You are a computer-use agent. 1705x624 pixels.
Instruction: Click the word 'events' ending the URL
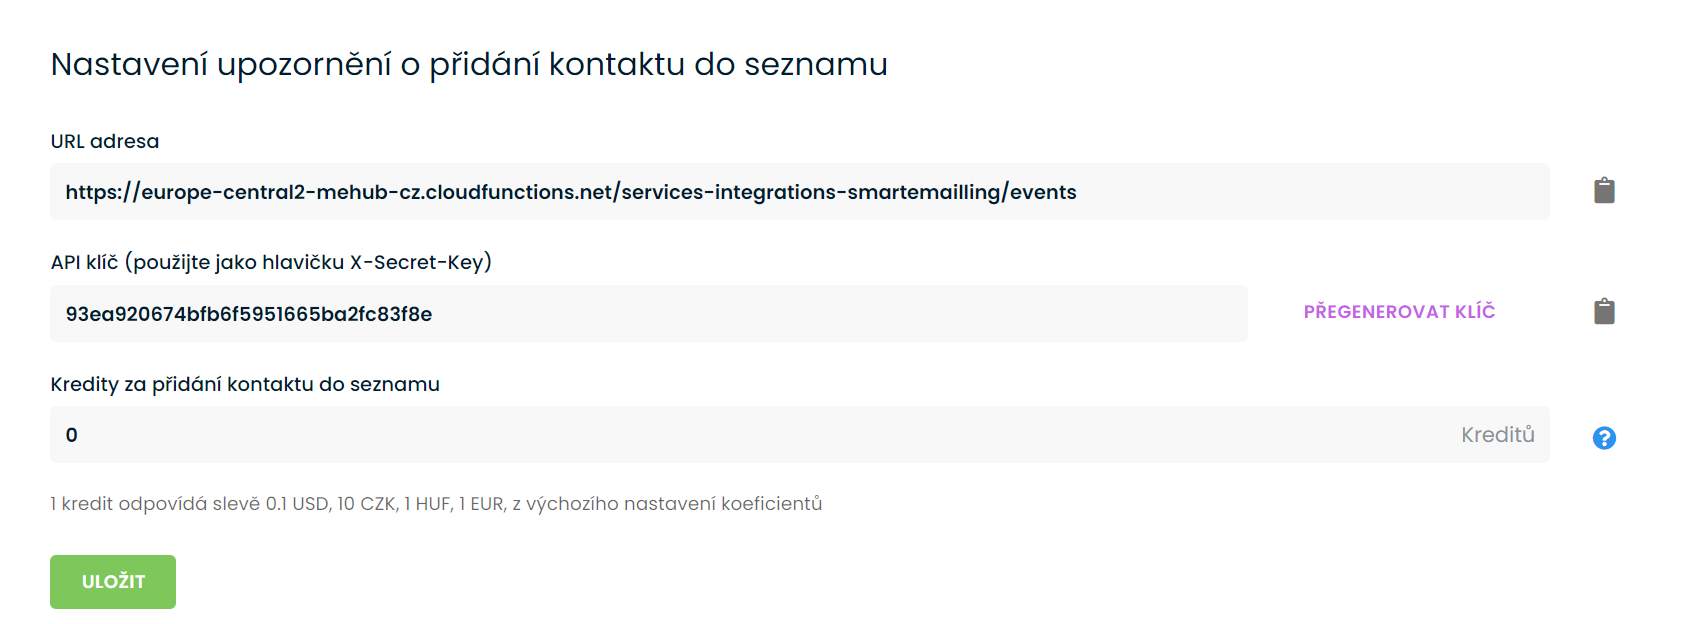coord(1043,192)
